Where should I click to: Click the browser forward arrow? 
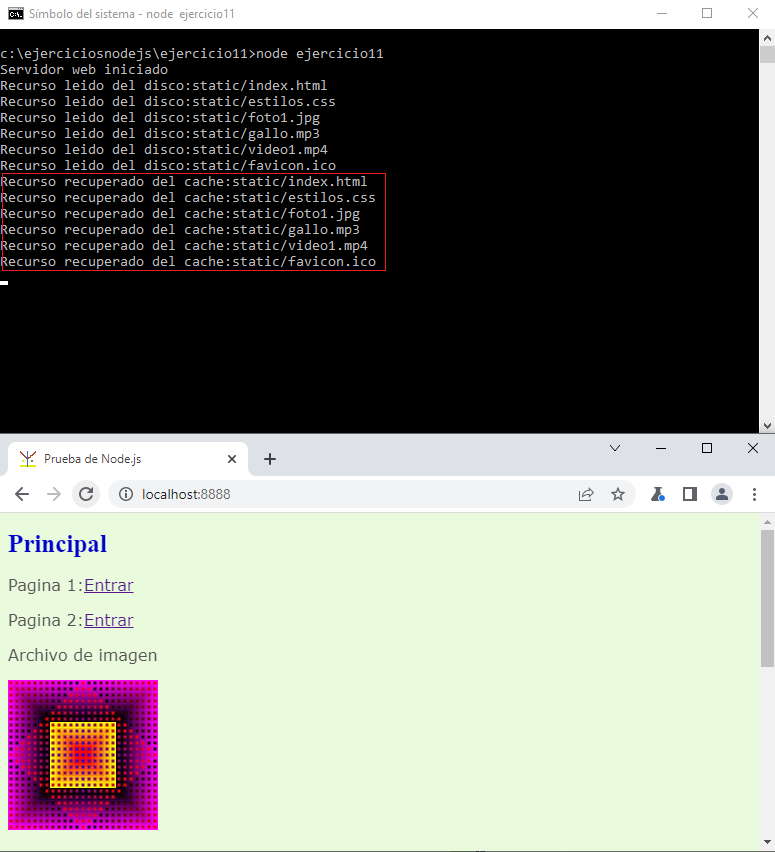click(x=53, y=494)
